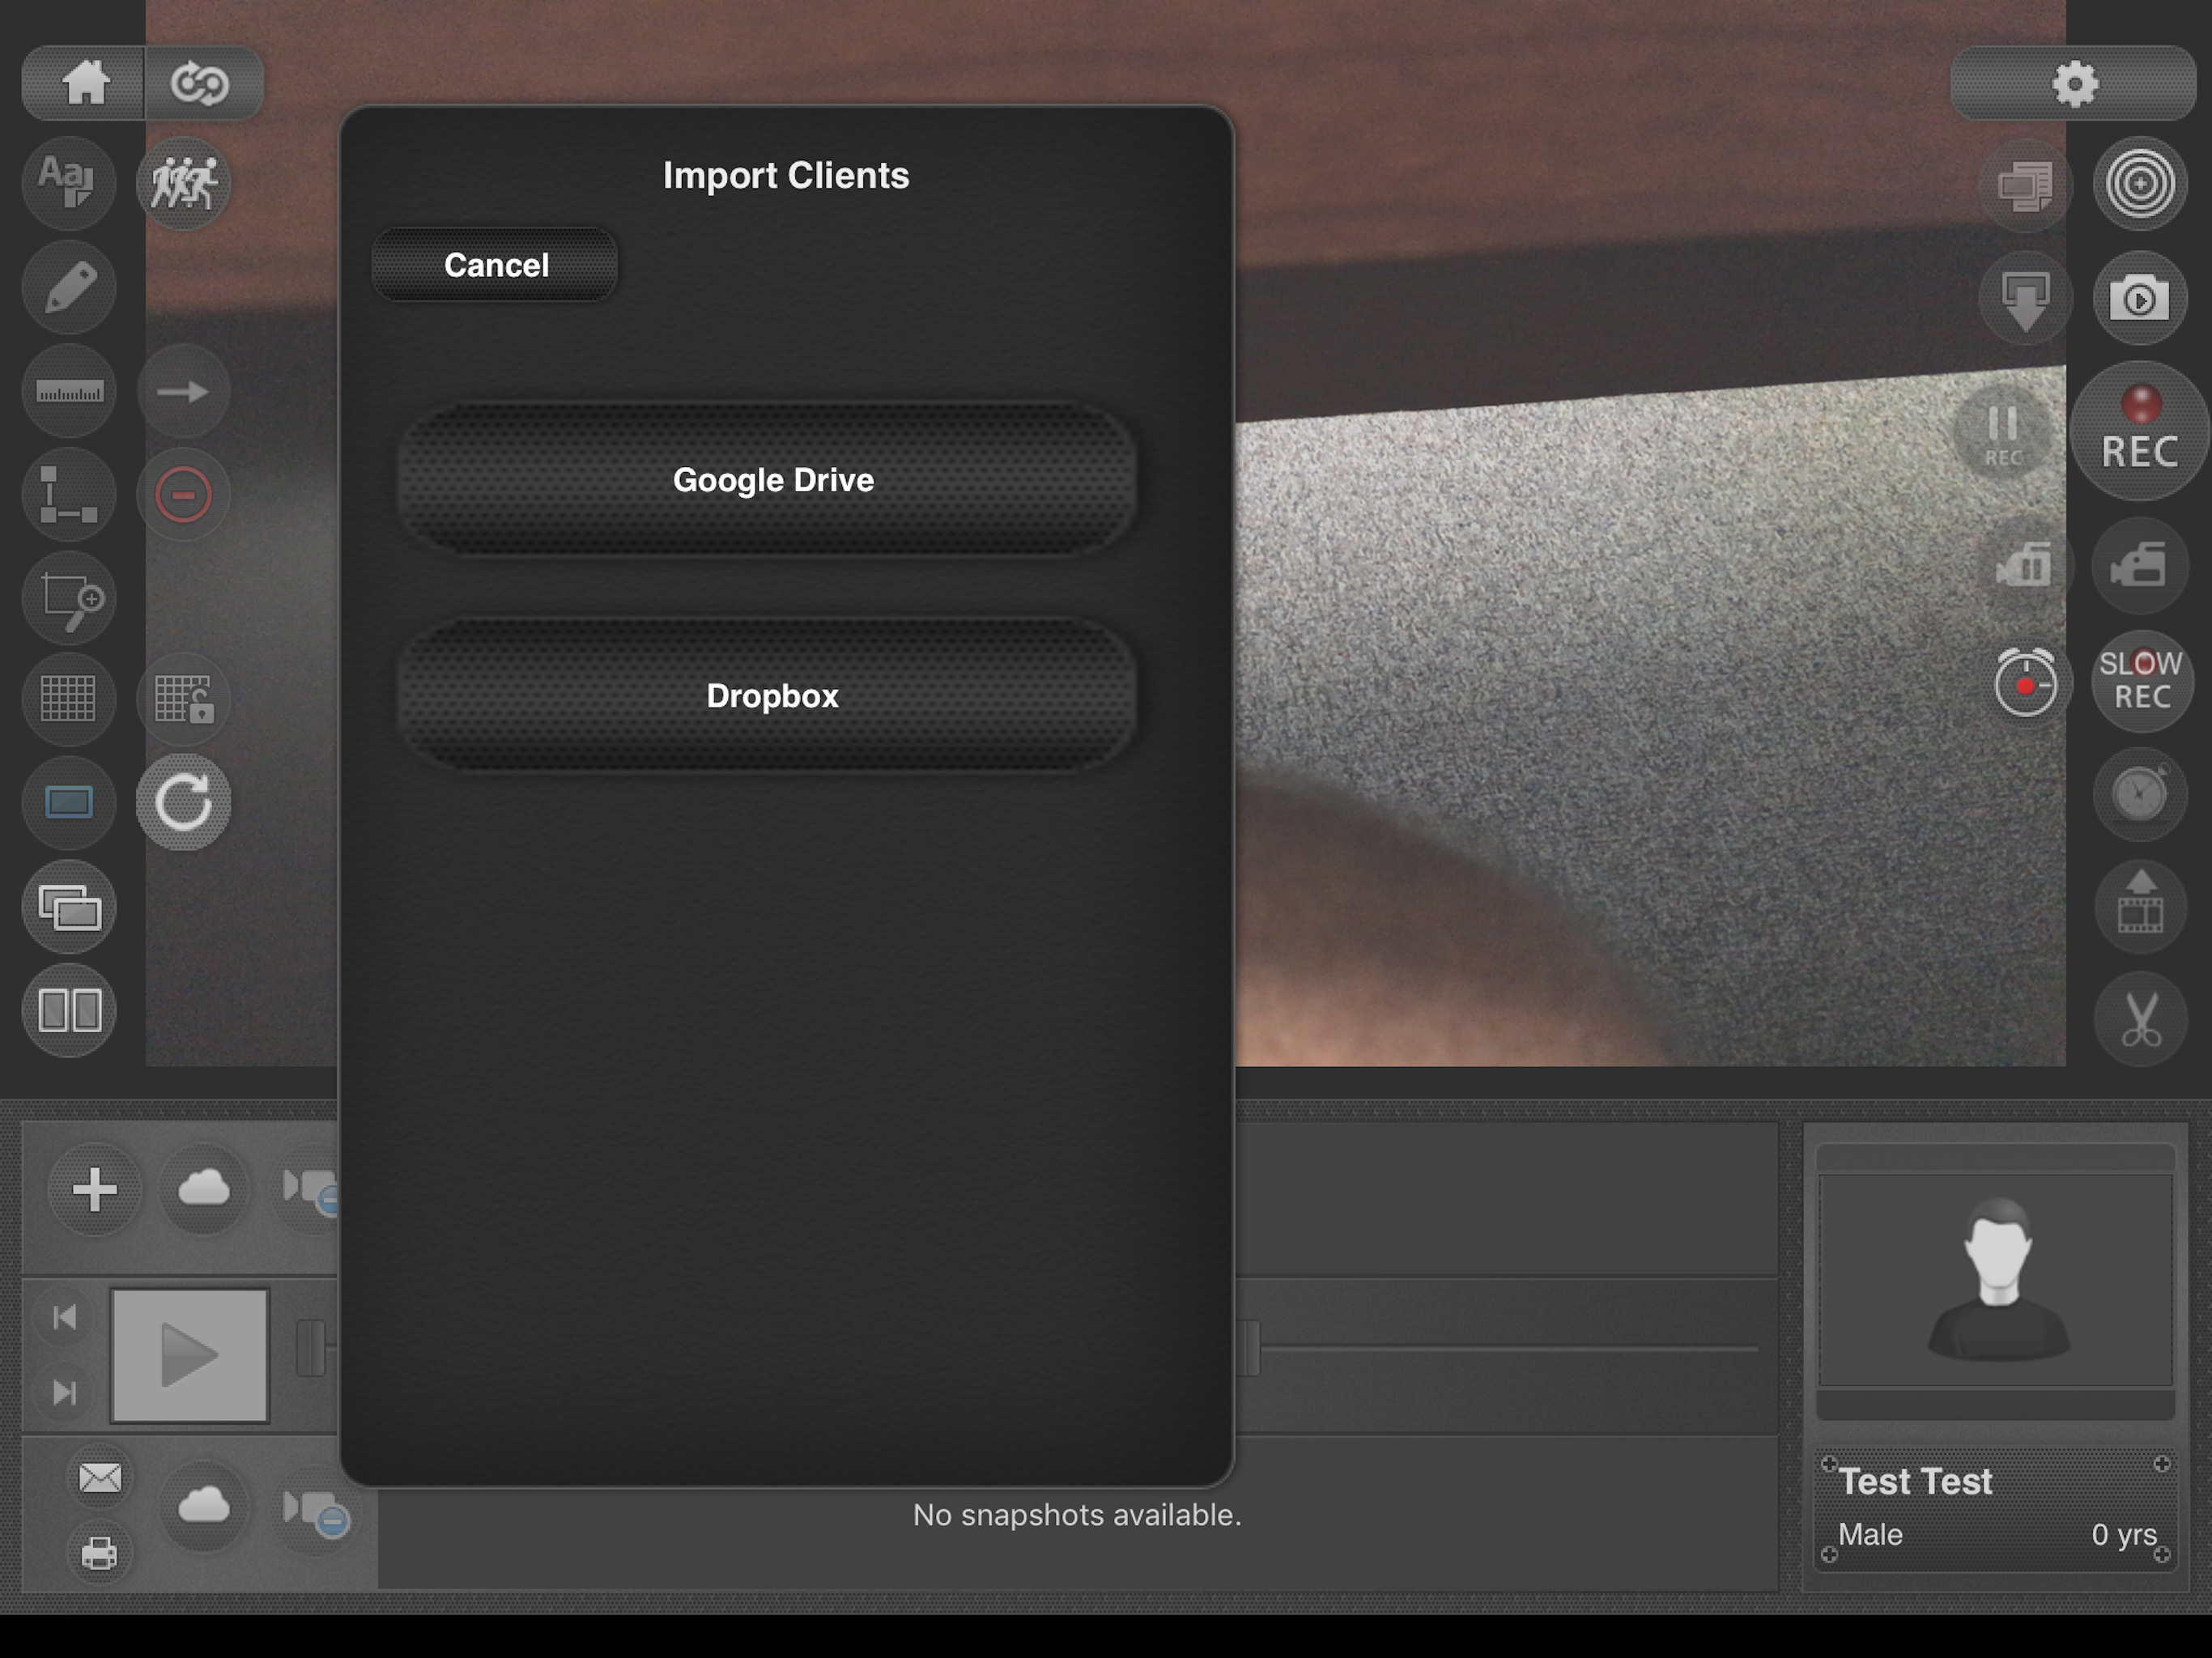Open client profile avatar thumbnail

(x=1995, y=1281)
